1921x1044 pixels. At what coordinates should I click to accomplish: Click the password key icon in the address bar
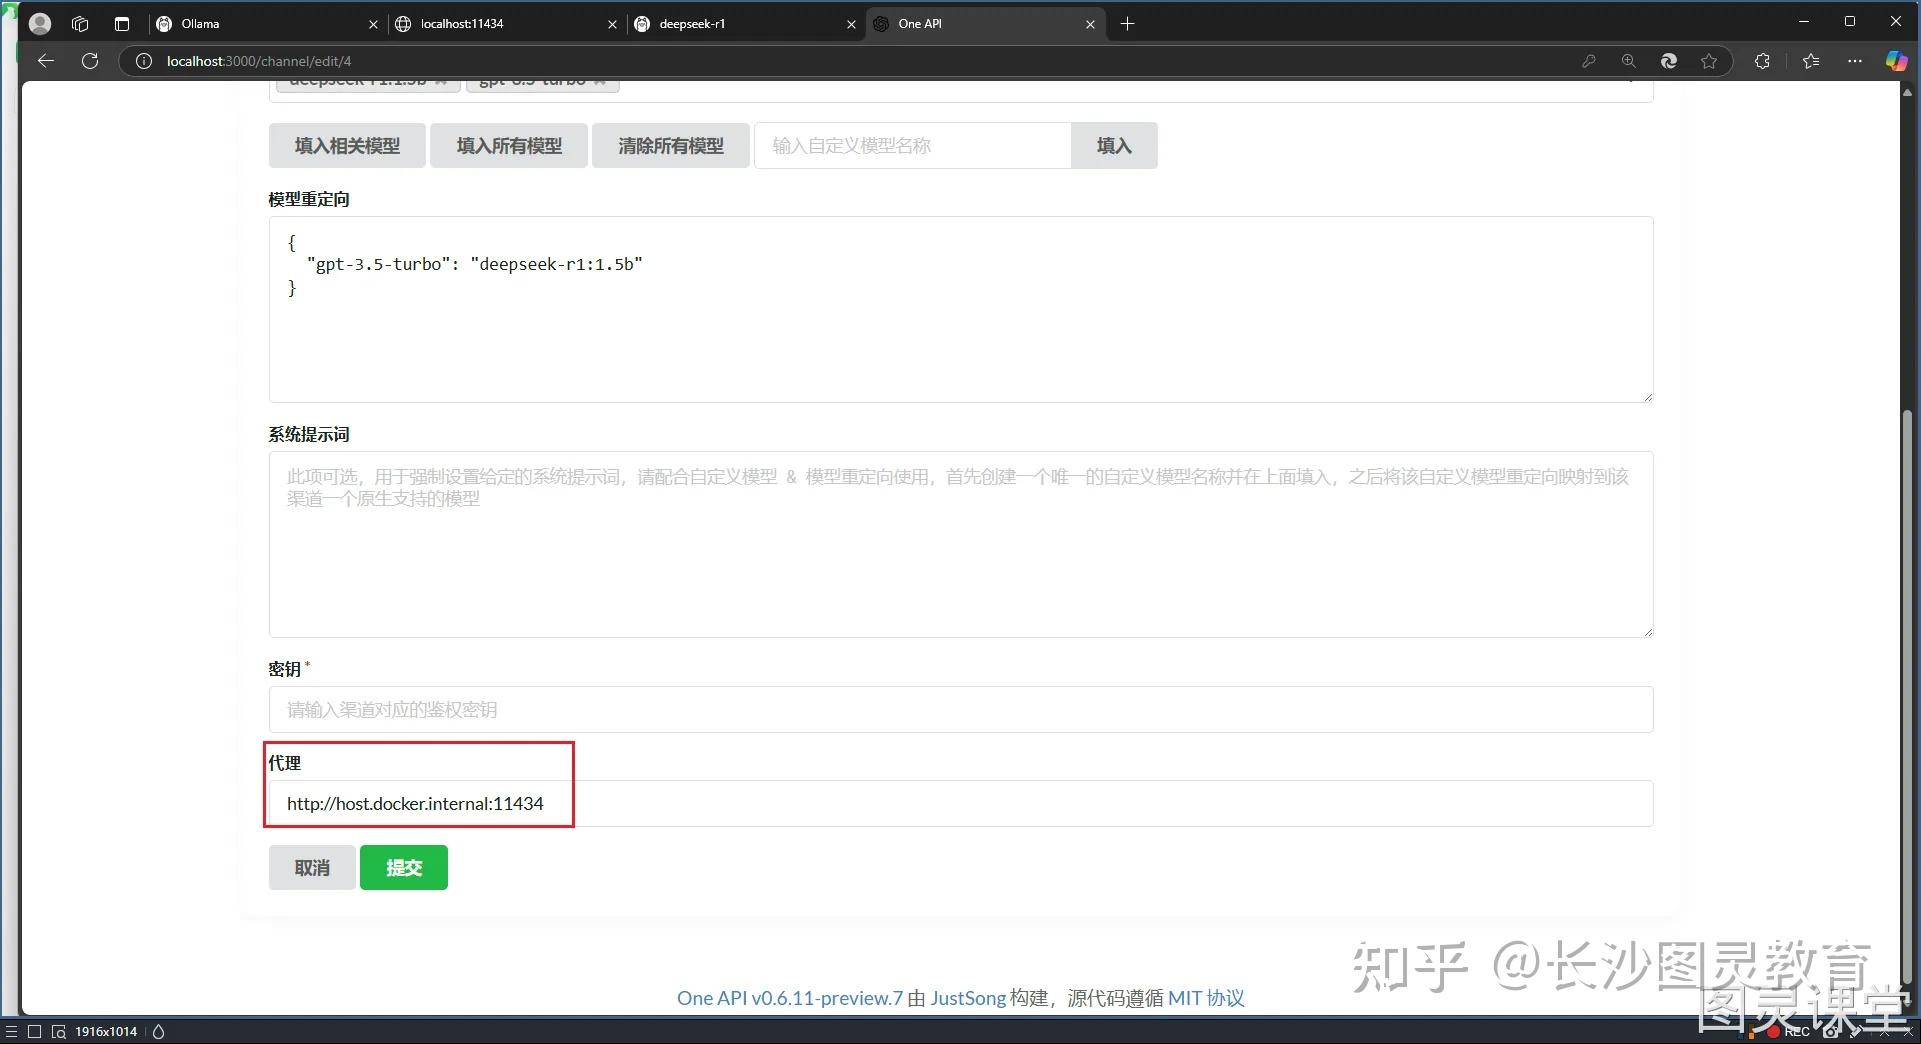click(1588, 61)
